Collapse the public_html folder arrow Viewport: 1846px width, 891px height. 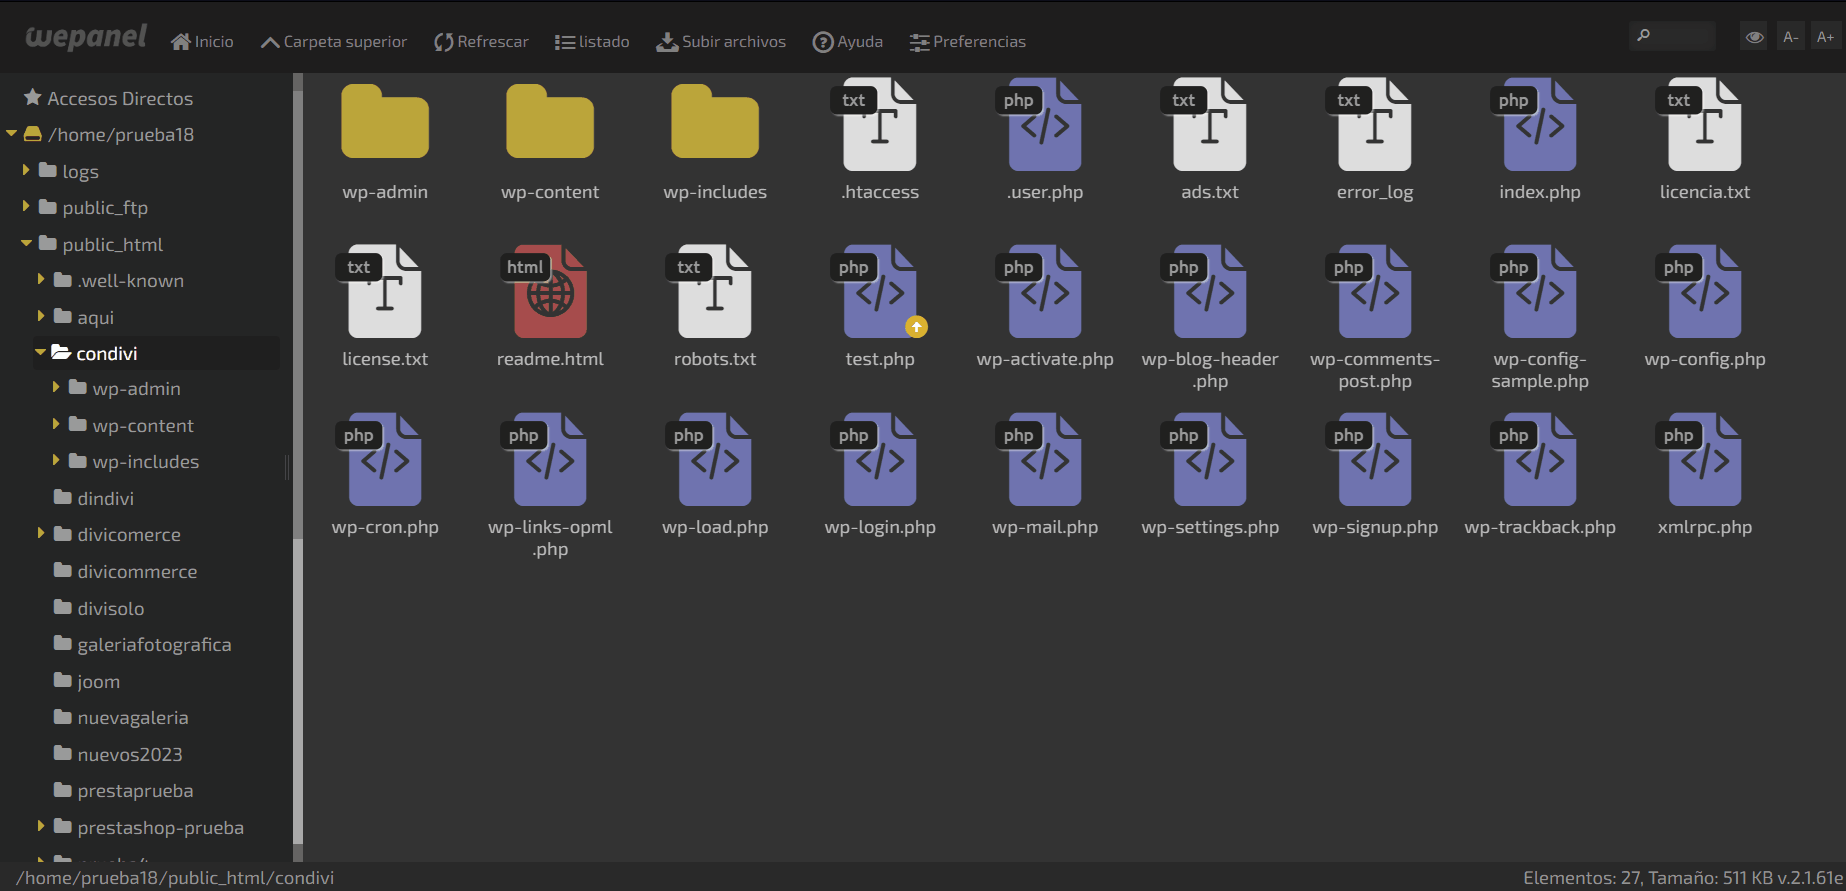click(26, 244)
